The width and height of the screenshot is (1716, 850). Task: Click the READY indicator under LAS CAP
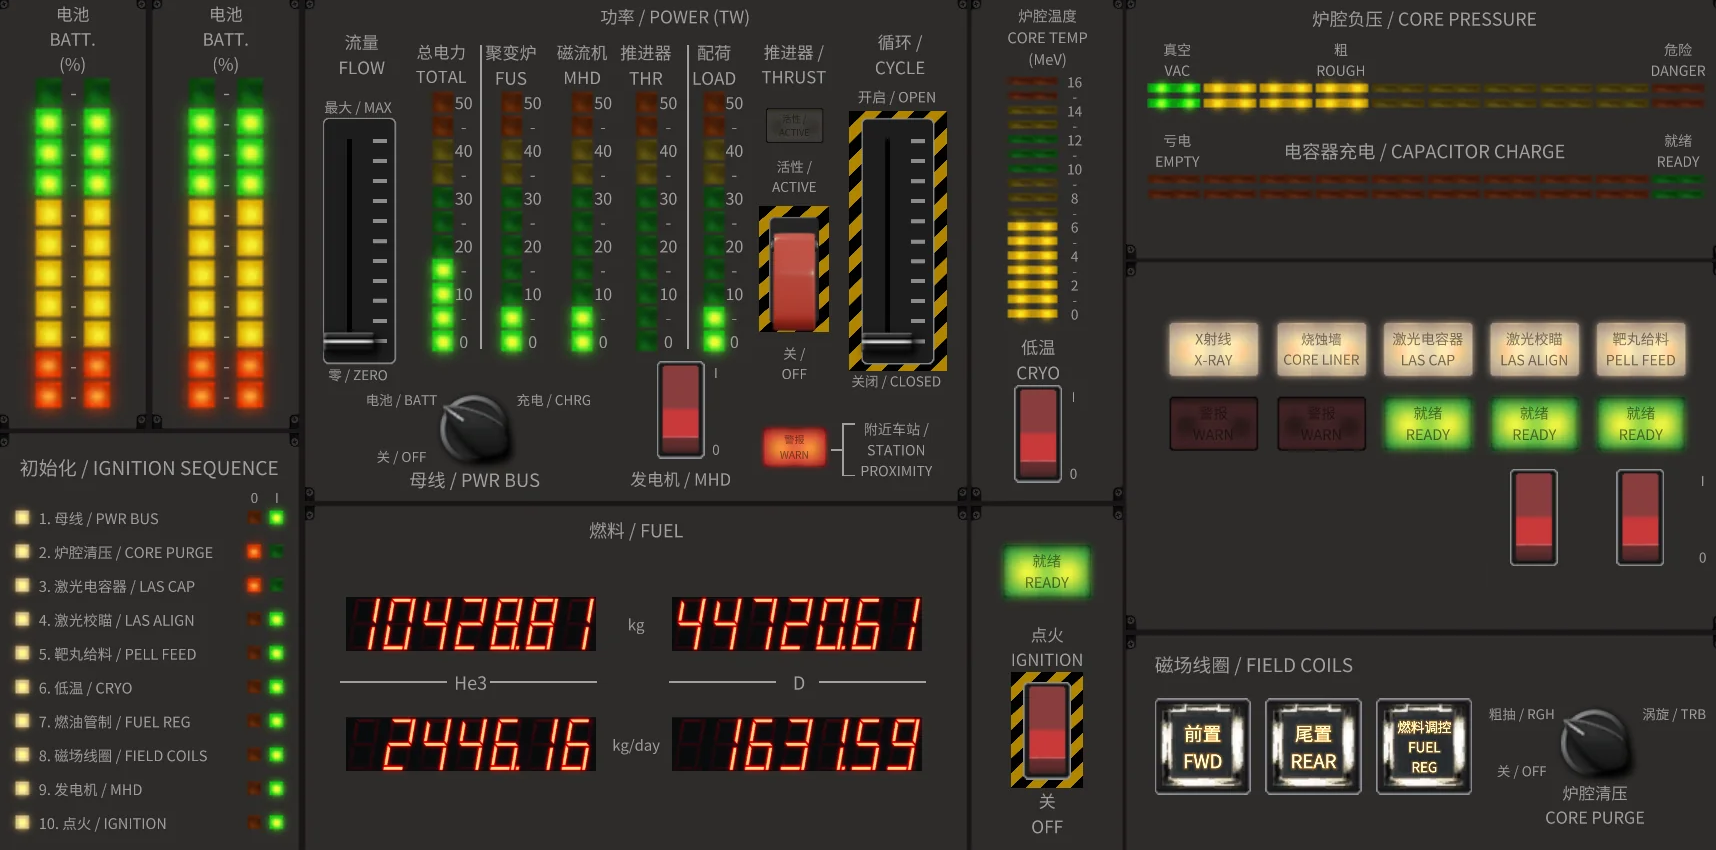tap(1428, 423)
